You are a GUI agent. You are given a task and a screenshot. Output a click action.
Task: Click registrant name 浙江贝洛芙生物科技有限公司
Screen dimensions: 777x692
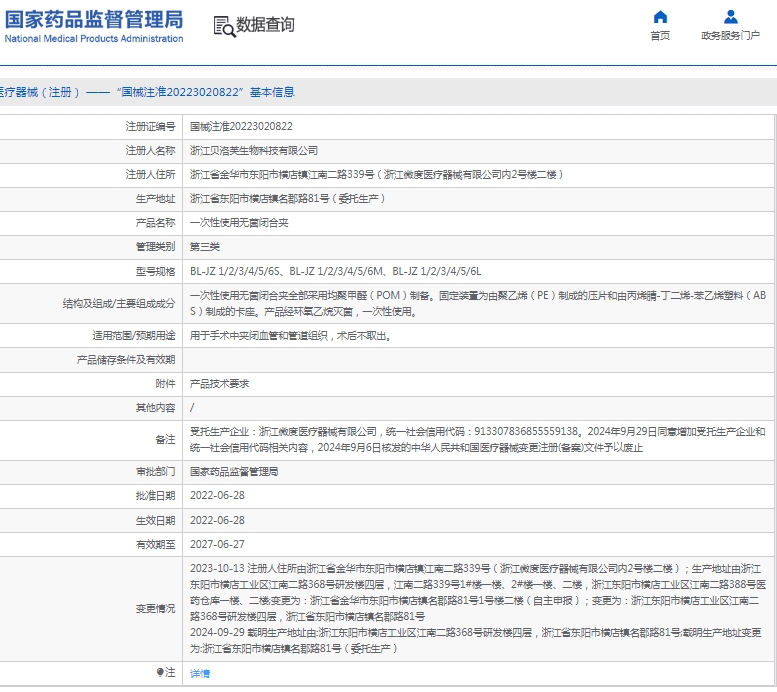[254, 151]
